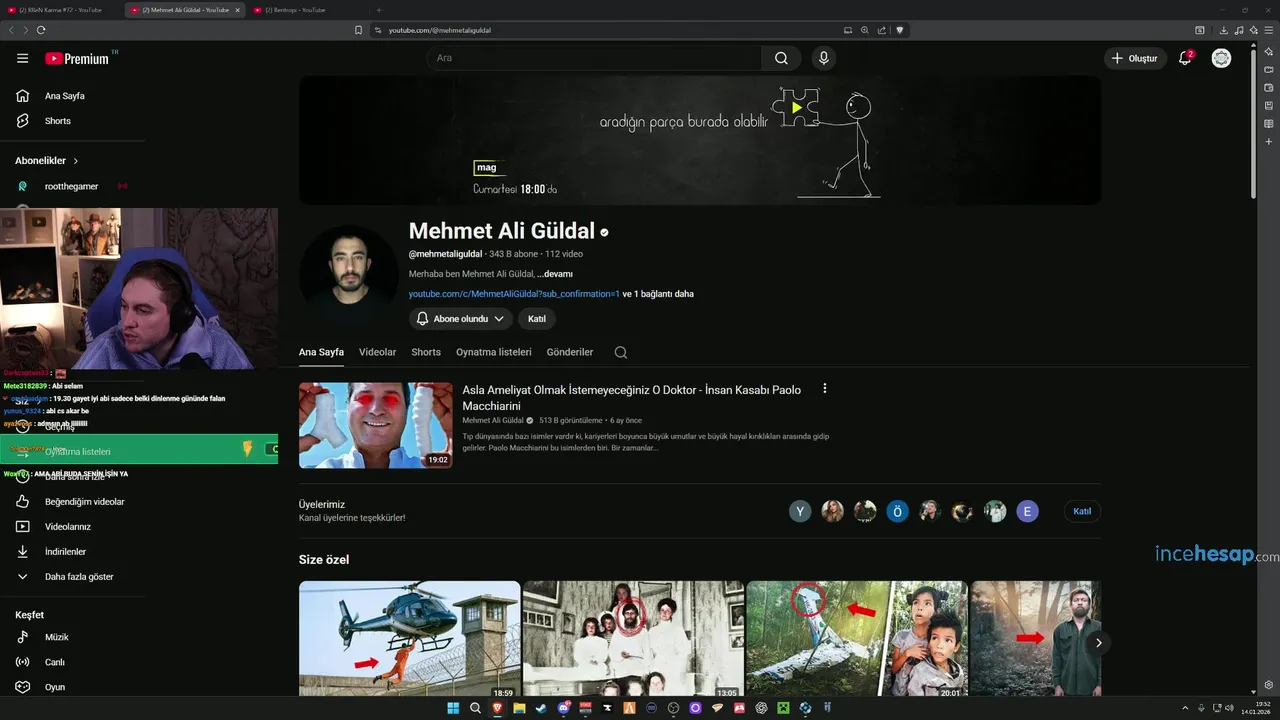Image resolution: width=1280 pixels, height=720 pixels.
Task: Switch to the channel Shorts tab
Action: [426, 352]
